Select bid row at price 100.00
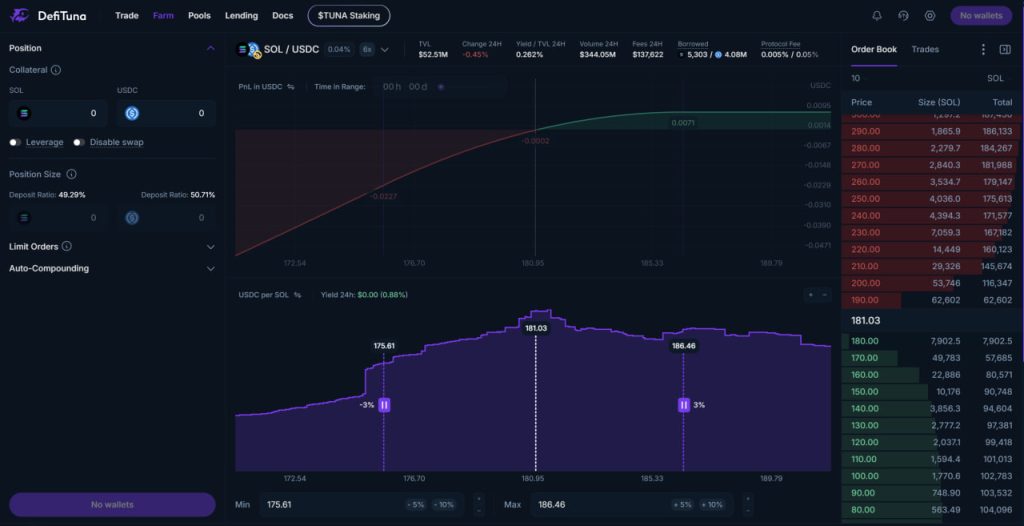This screenshot has width=1024, height=526. (x=932, y=476)
